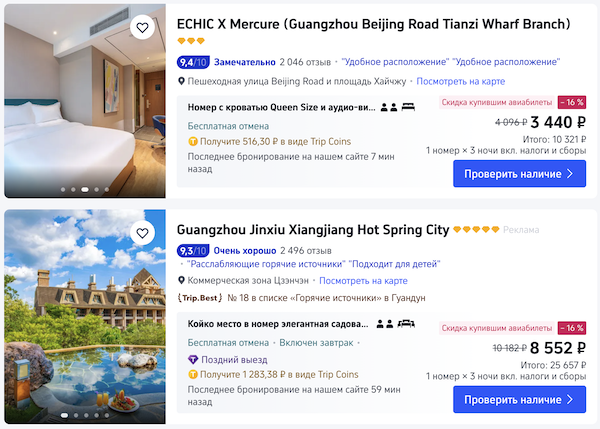The image size is (600, 429).
Task: Click the Trip.Best badge icon
Action: [200, 298]
